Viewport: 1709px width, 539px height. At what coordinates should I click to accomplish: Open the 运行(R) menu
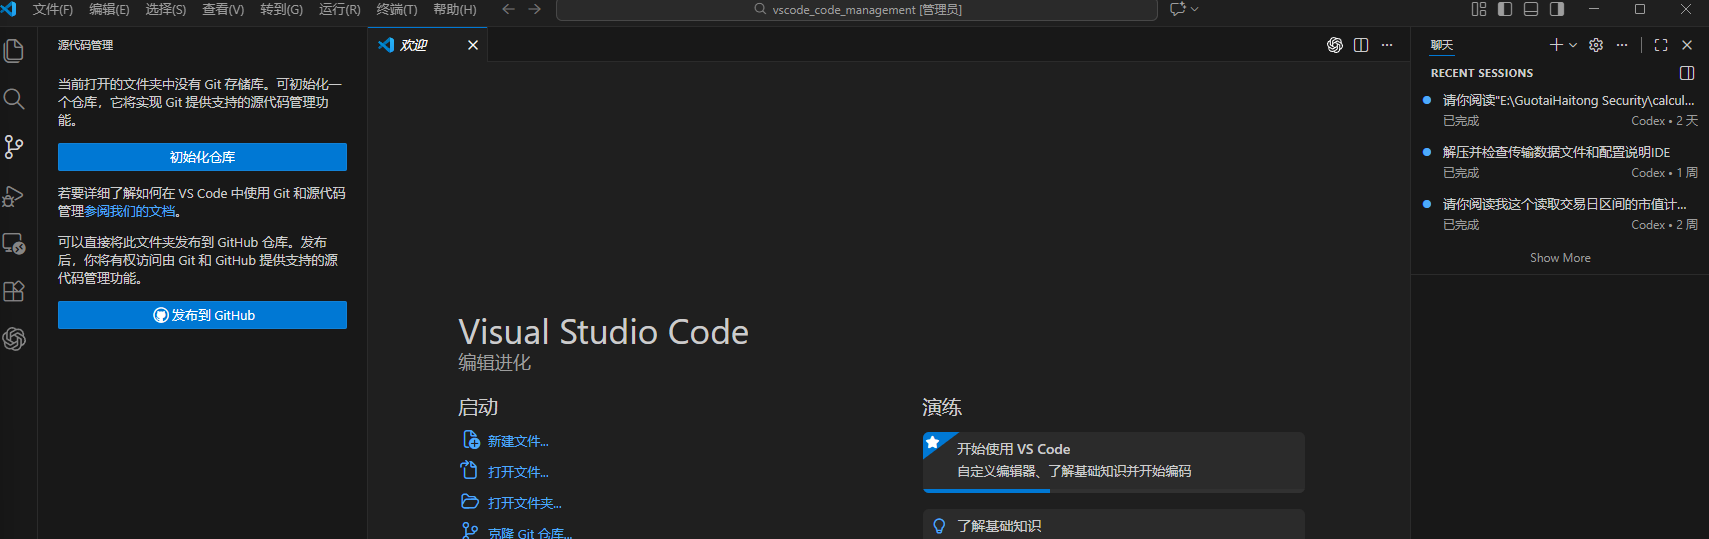coord(339,9)
